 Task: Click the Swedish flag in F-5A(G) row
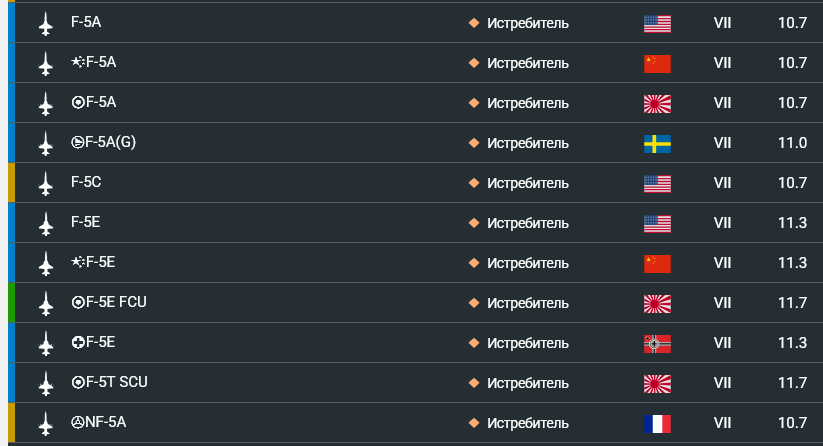coord(657,143)
